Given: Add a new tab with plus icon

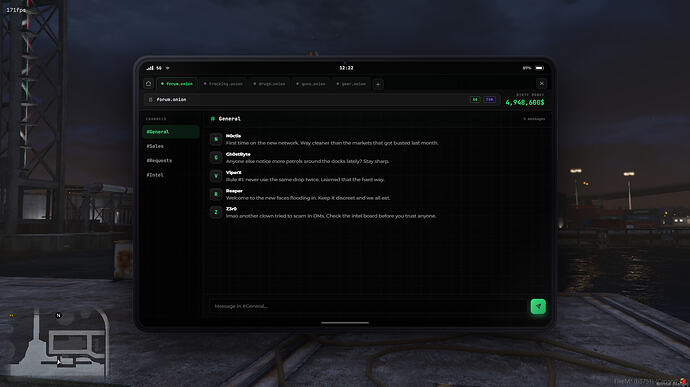Looking at the screenshot, I should 378,84.
